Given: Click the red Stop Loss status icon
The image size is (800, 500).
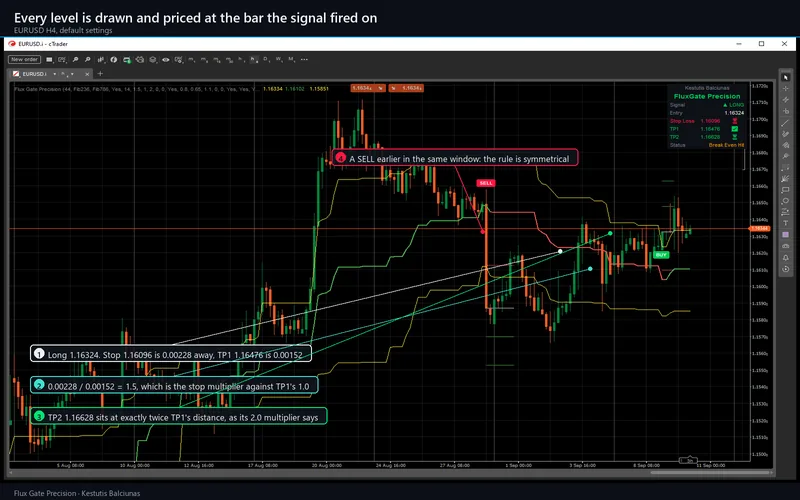Looking at the screenshot, I should tap(735, 121).
